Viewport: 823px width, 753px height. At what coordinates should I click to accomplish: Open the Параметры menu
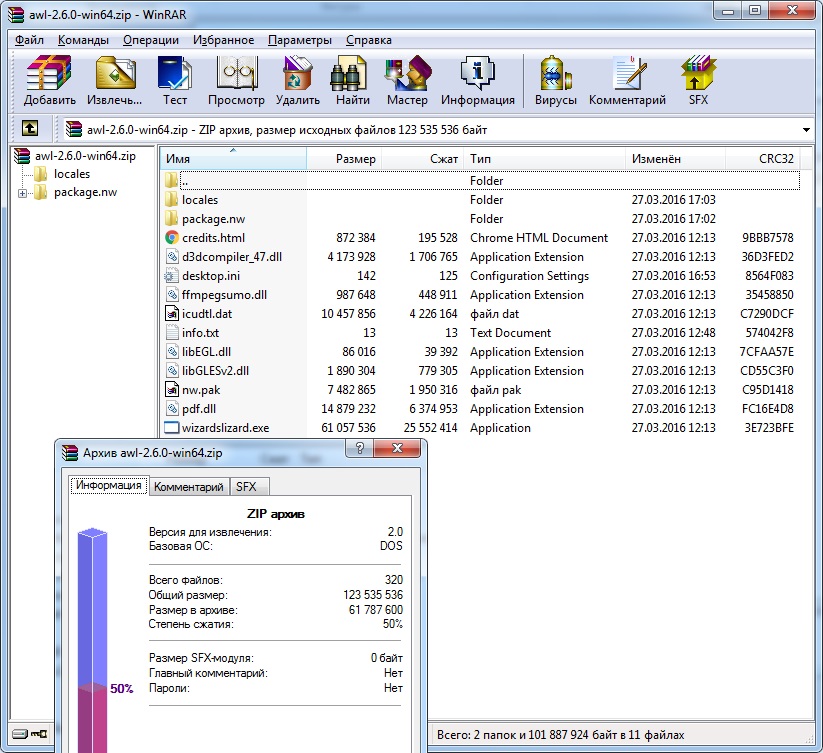[x=300, y=40]
